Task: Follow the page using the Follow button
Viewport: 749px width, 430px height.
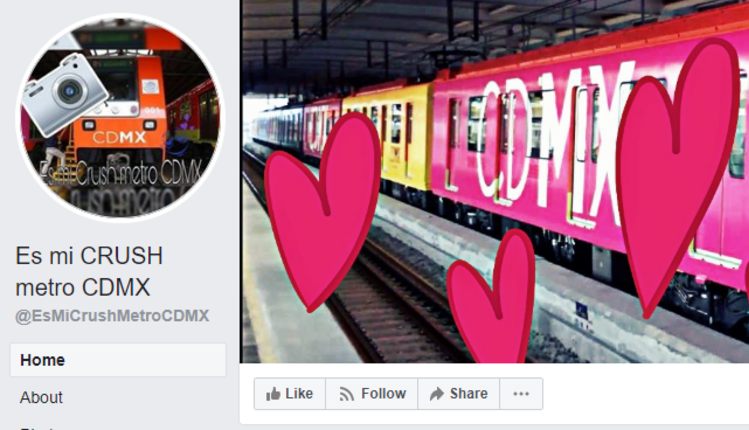Action: click(x=372, y=394)
